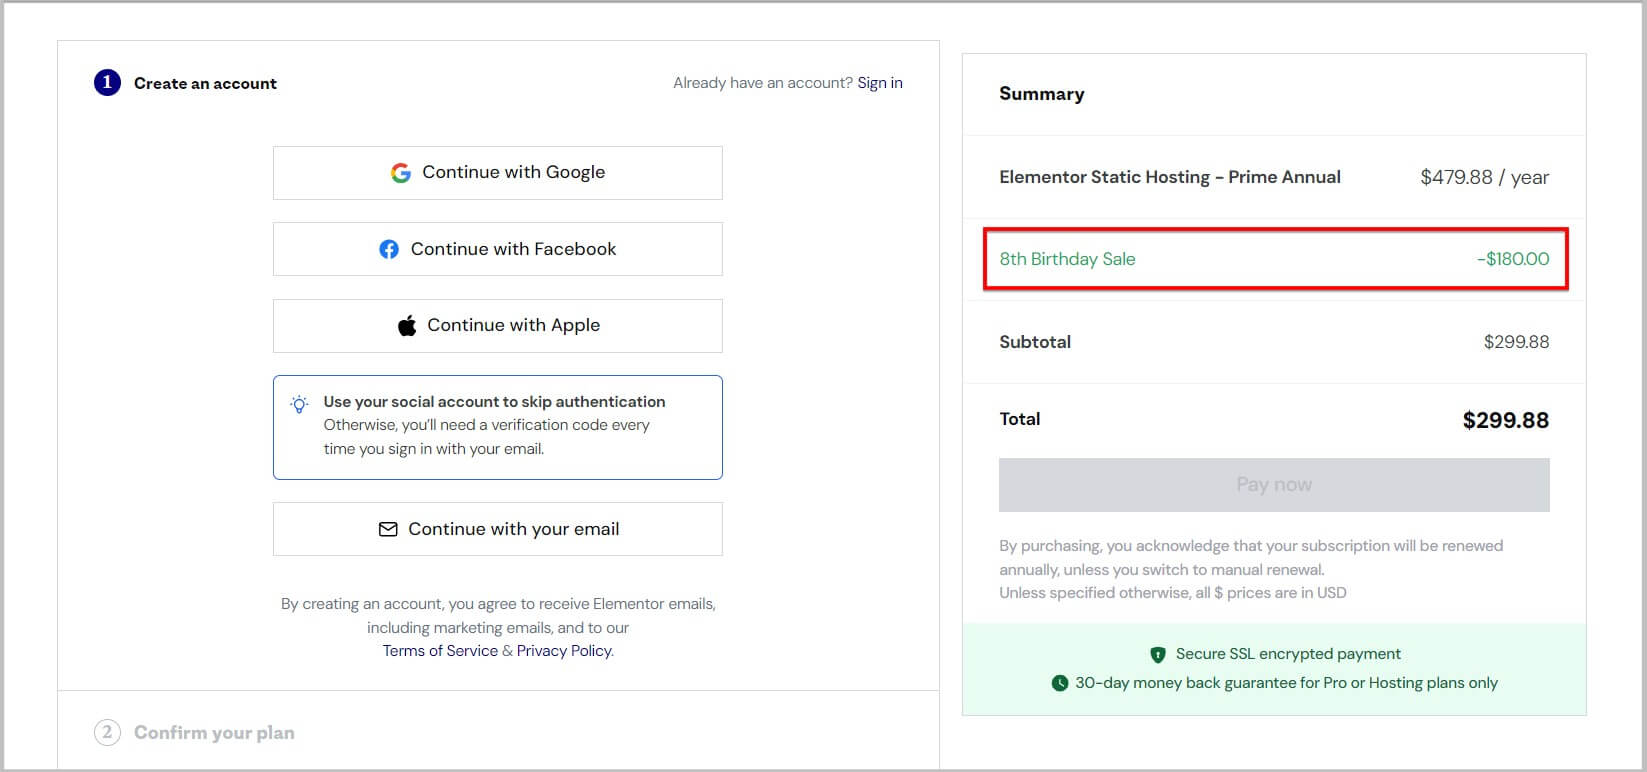Click the lightbulb tip icon
Image resolution: width=1647 pixels, height=772 pixels.
tap(299, 404)
